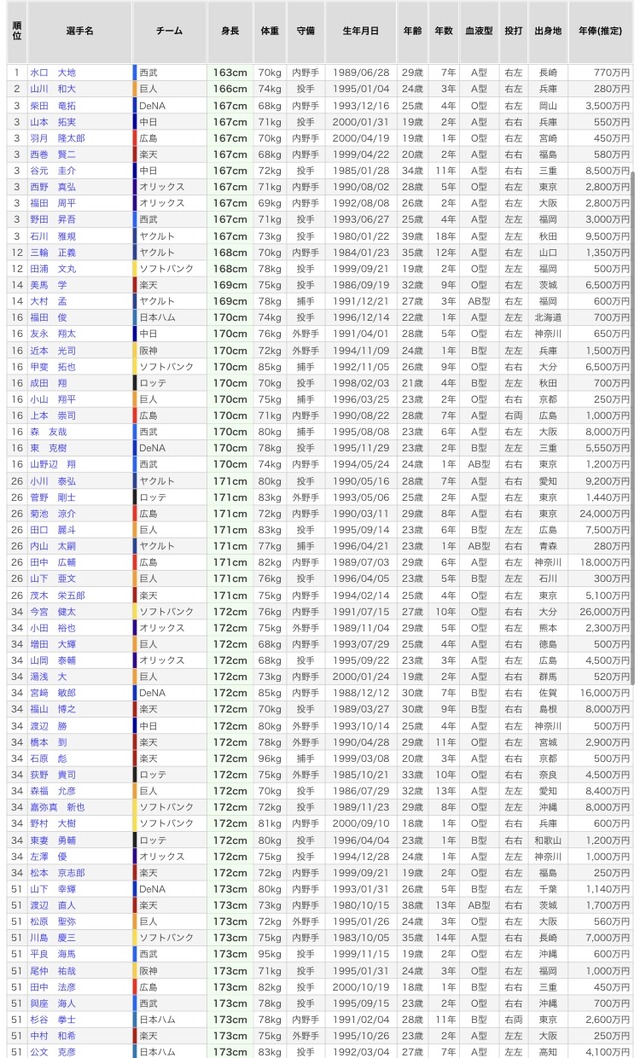Open player link 森 友哉

pos(49,432)
